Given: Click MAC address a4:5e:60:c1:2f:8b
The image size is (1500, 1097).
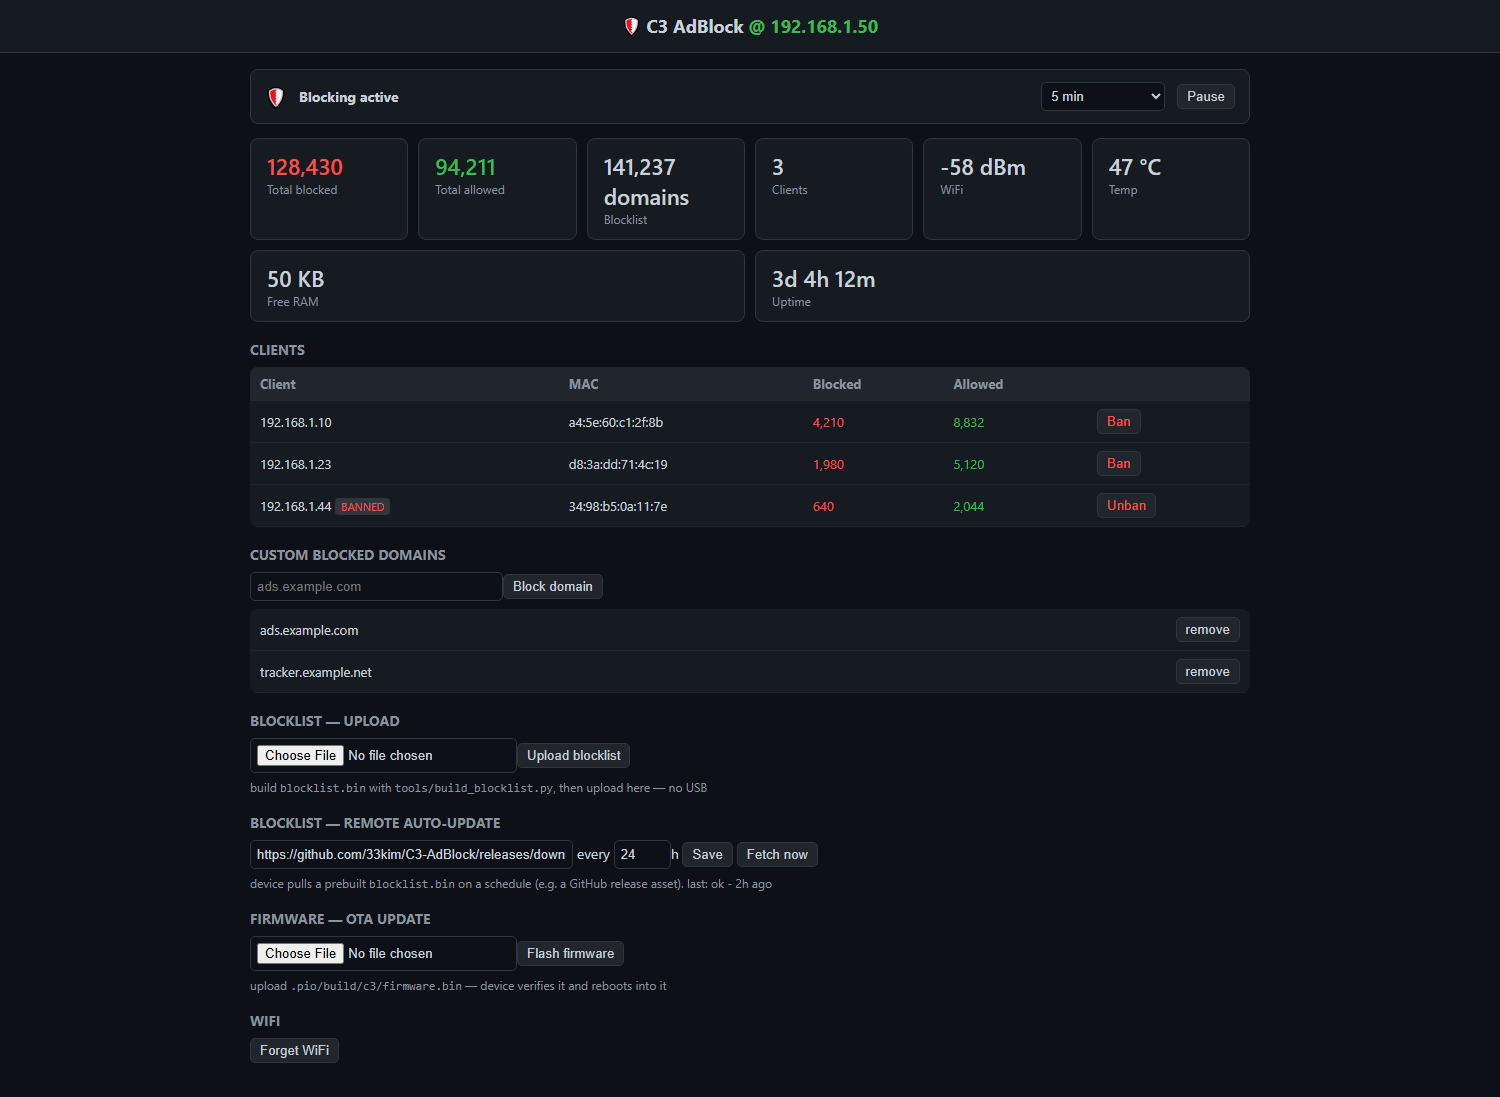Looking at the screenshot, I should (x=616, y=423).
